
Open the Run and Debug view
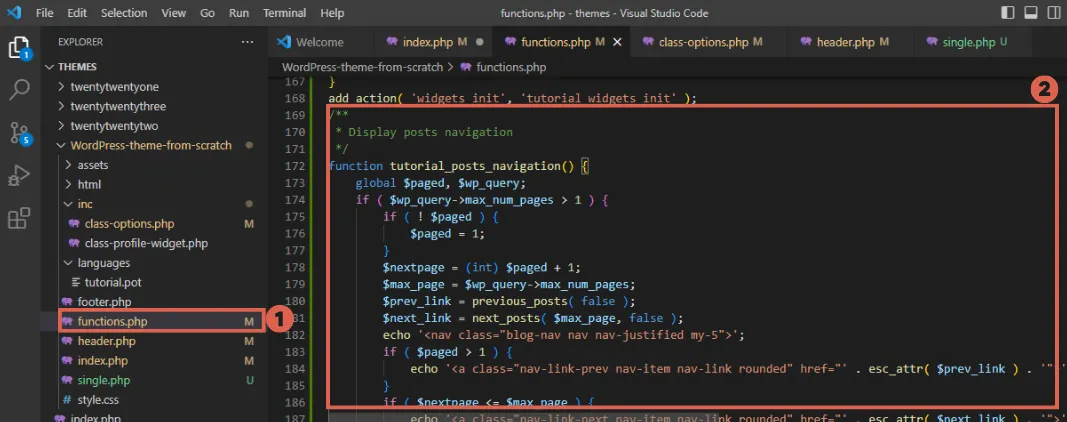19,176
